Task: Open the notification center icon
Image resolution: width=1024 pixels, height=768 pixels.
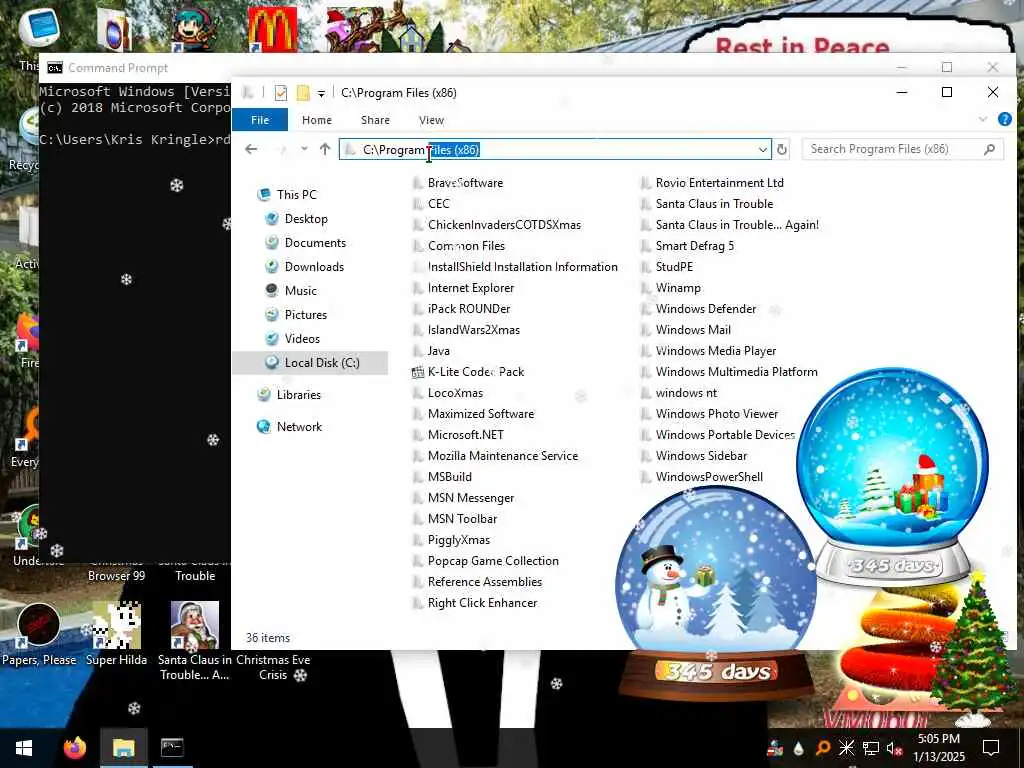Action: (x=991, y=748)
